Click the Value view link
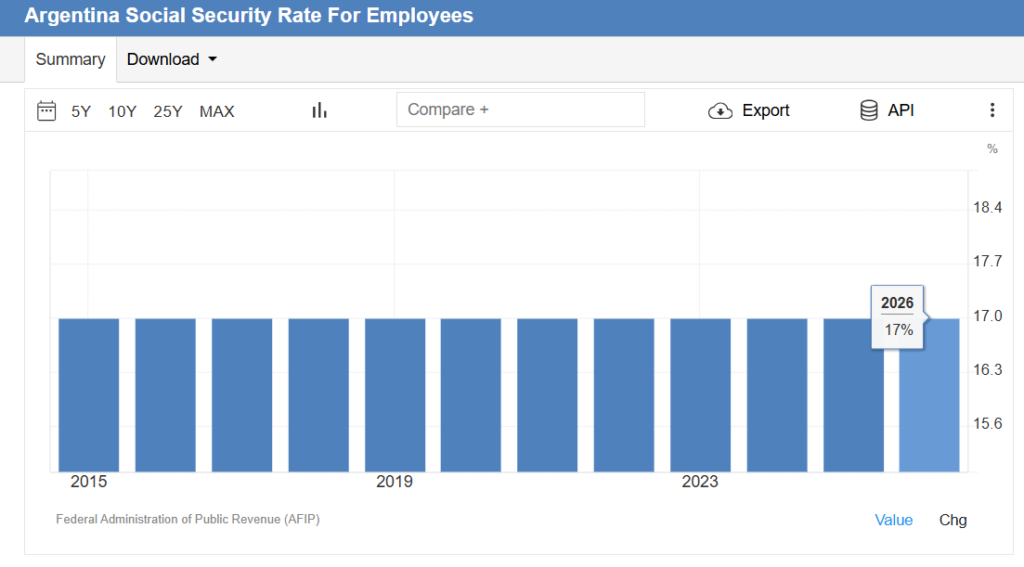 [893, 520]
